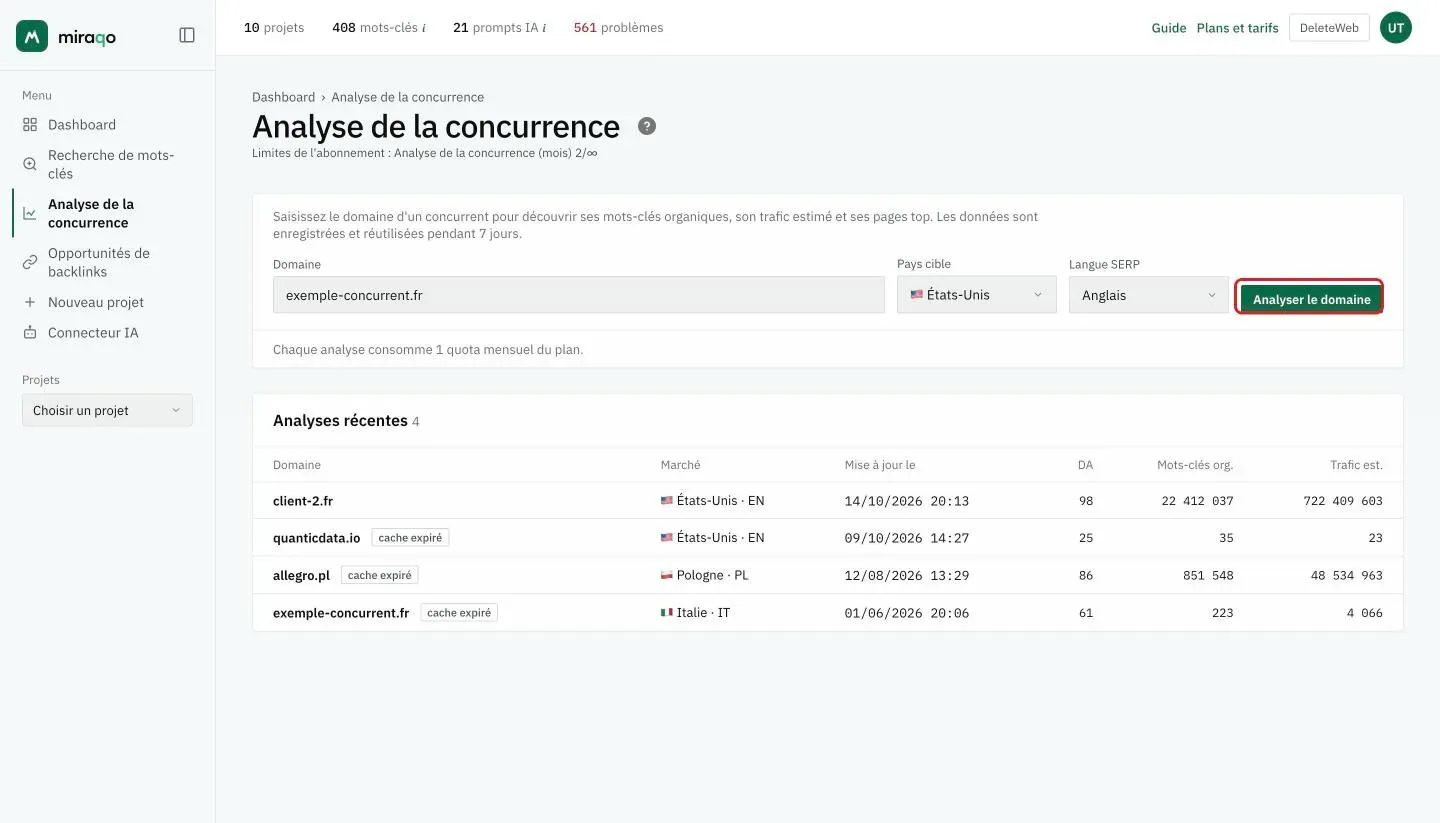Click the Mise à jour le header
This screenshot has width=1440, height=823.
point(880,465)
